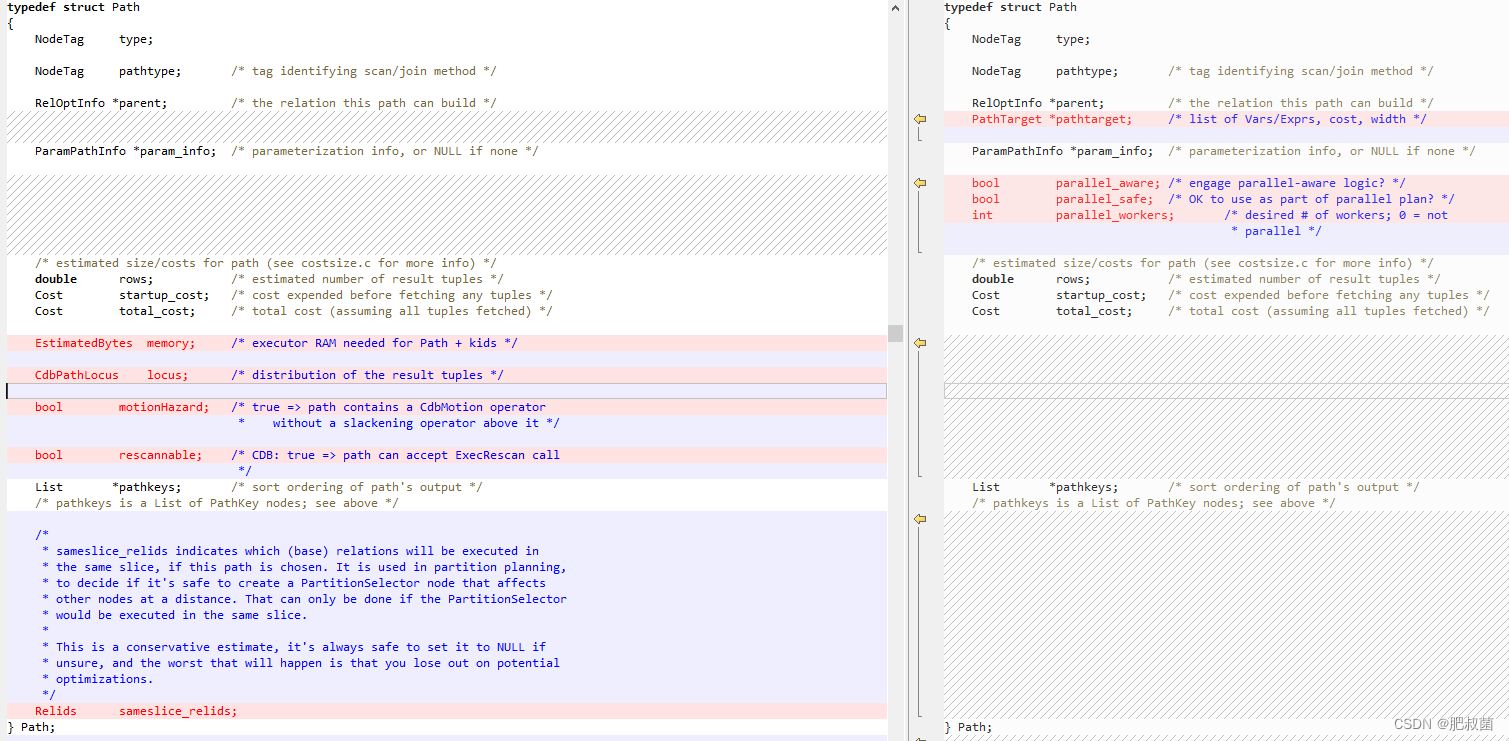1509x741 pixels.
Task: Click 'NodeTag type;' line in right pane
Action: coord(1031,39)
